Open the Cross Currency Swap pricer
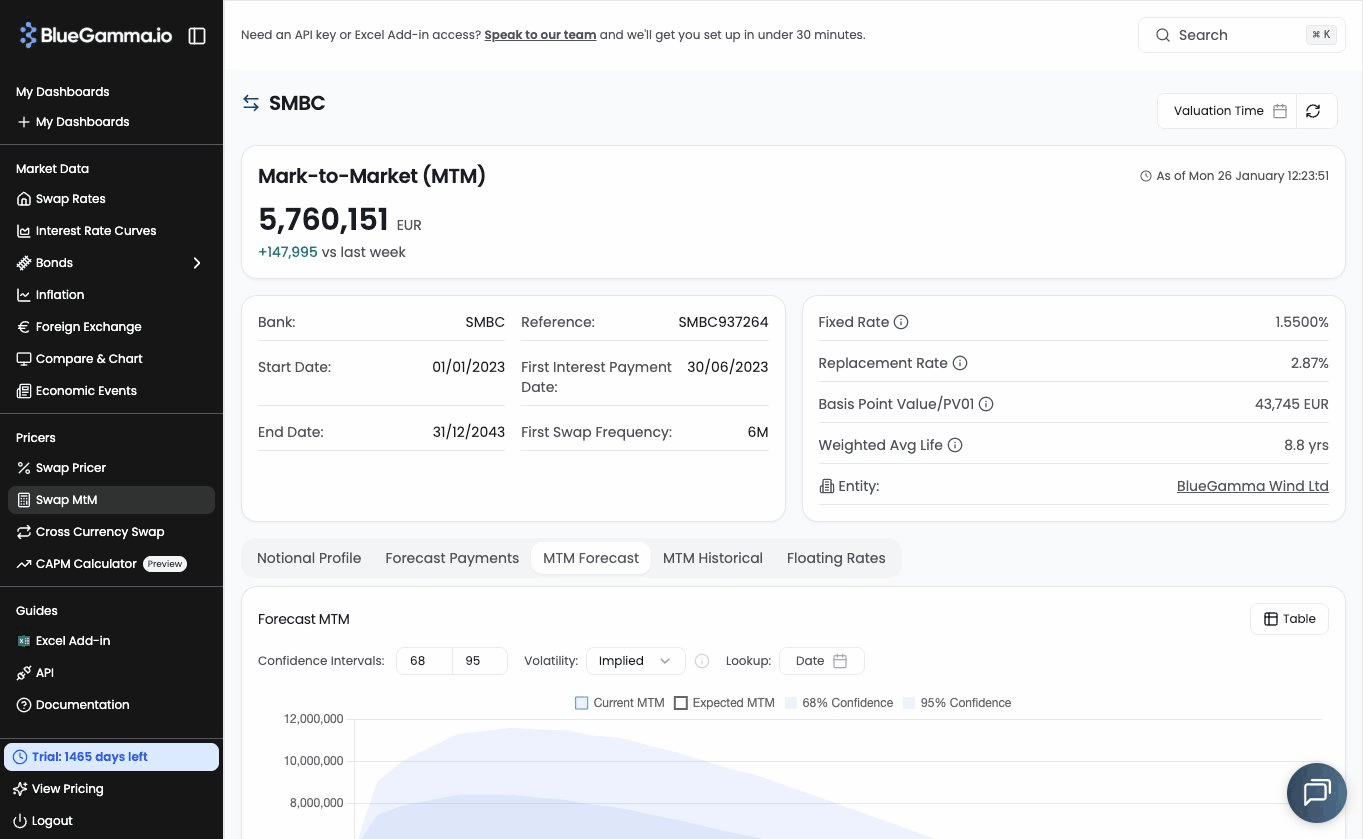Image resolution: width=1363 pixels, height=839 pixels. pyautogui.click(x=100, y=532)
